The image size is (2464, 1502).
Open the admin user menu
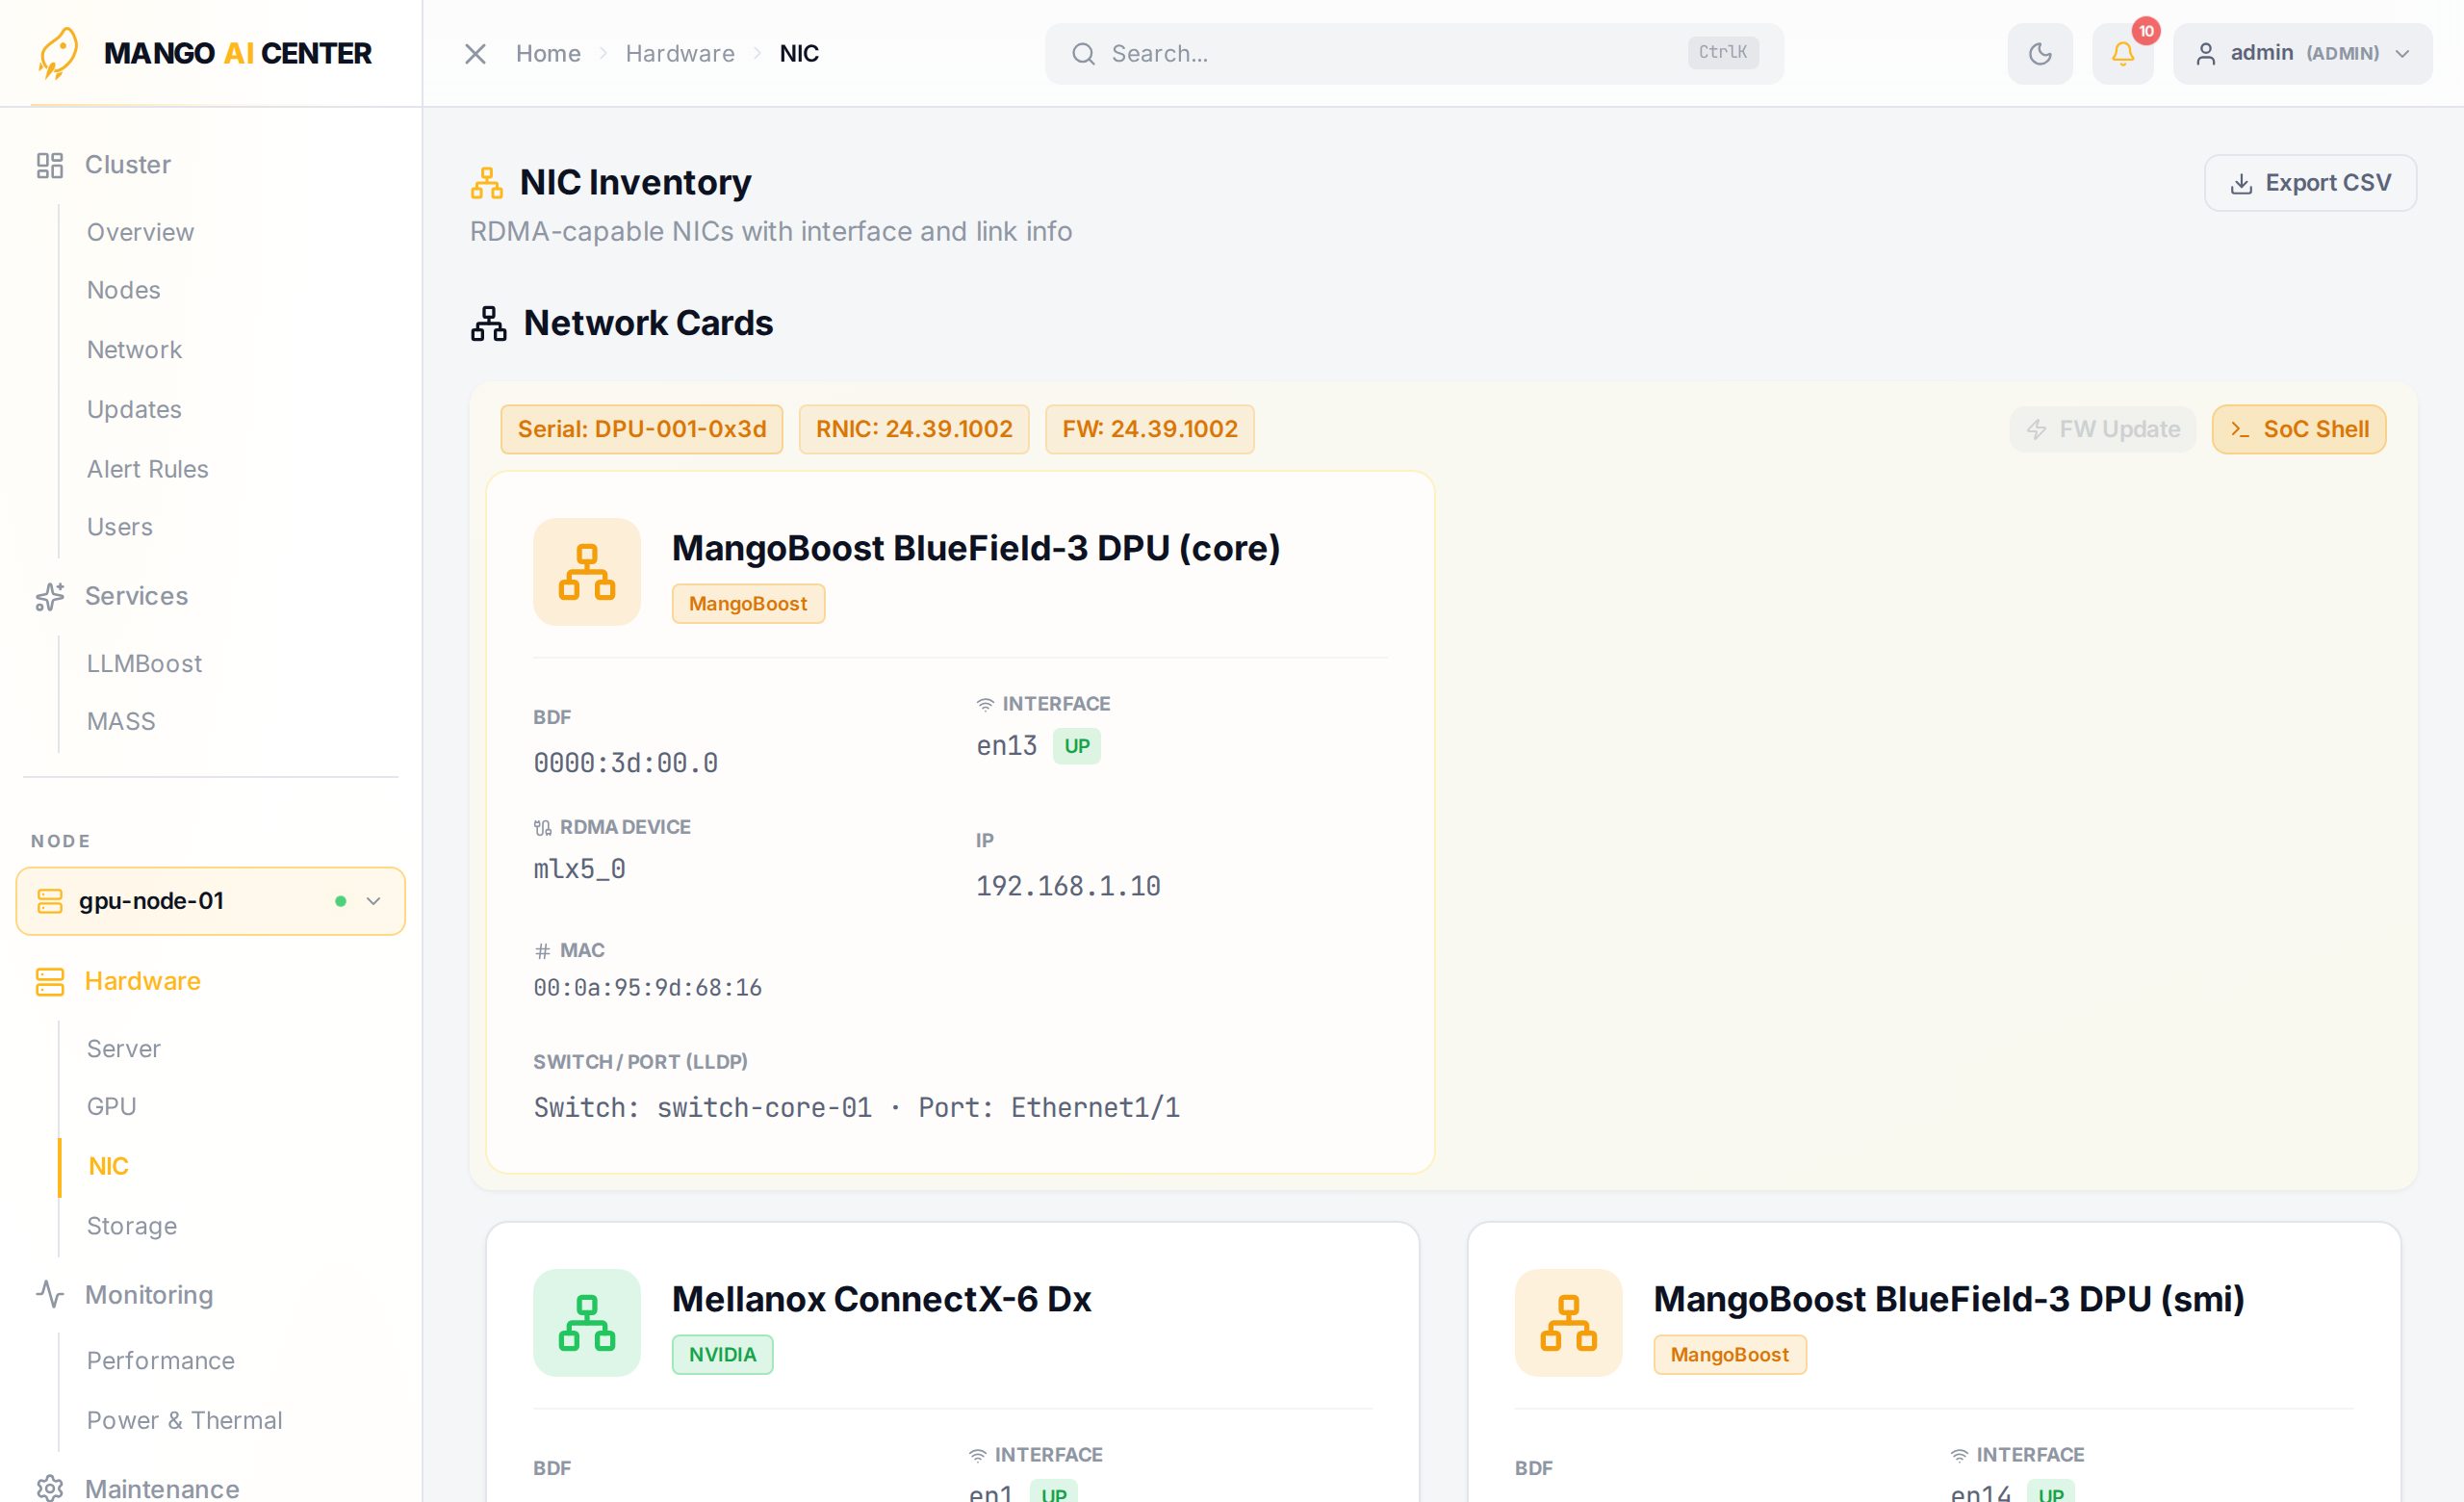(x=2302, y=53)
